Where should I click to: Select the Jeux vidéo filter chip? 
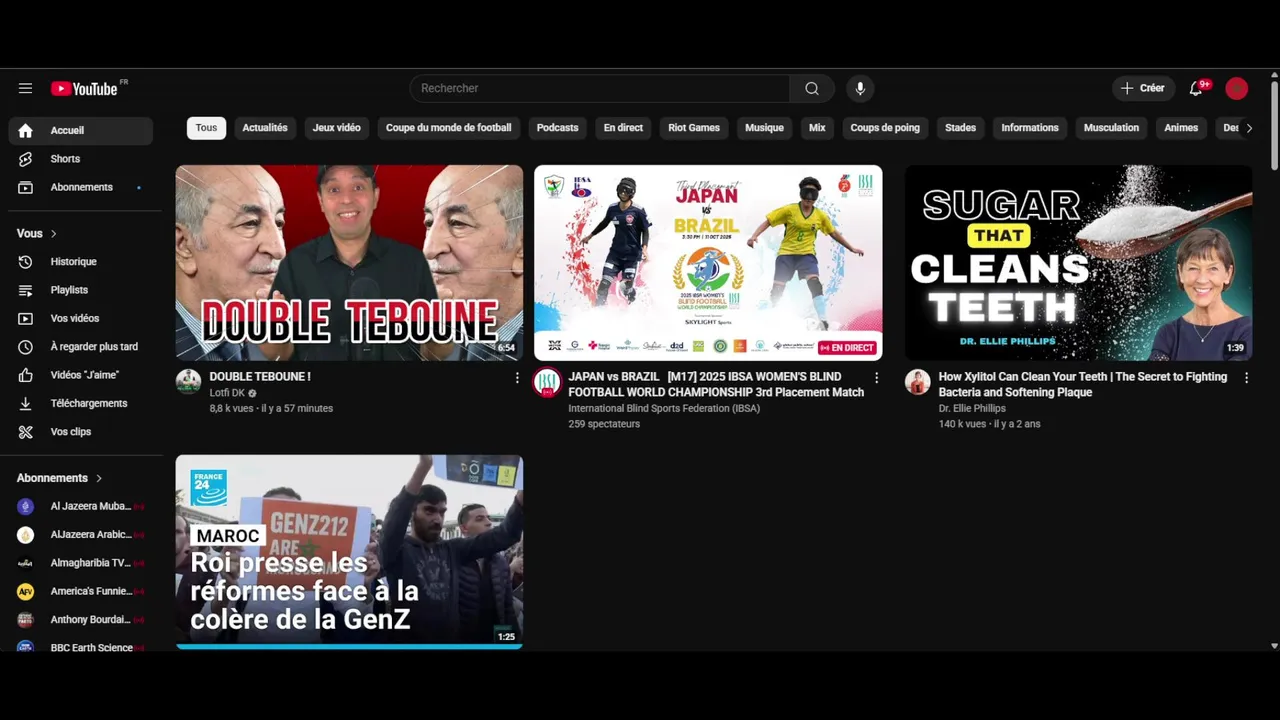(336, 128)
